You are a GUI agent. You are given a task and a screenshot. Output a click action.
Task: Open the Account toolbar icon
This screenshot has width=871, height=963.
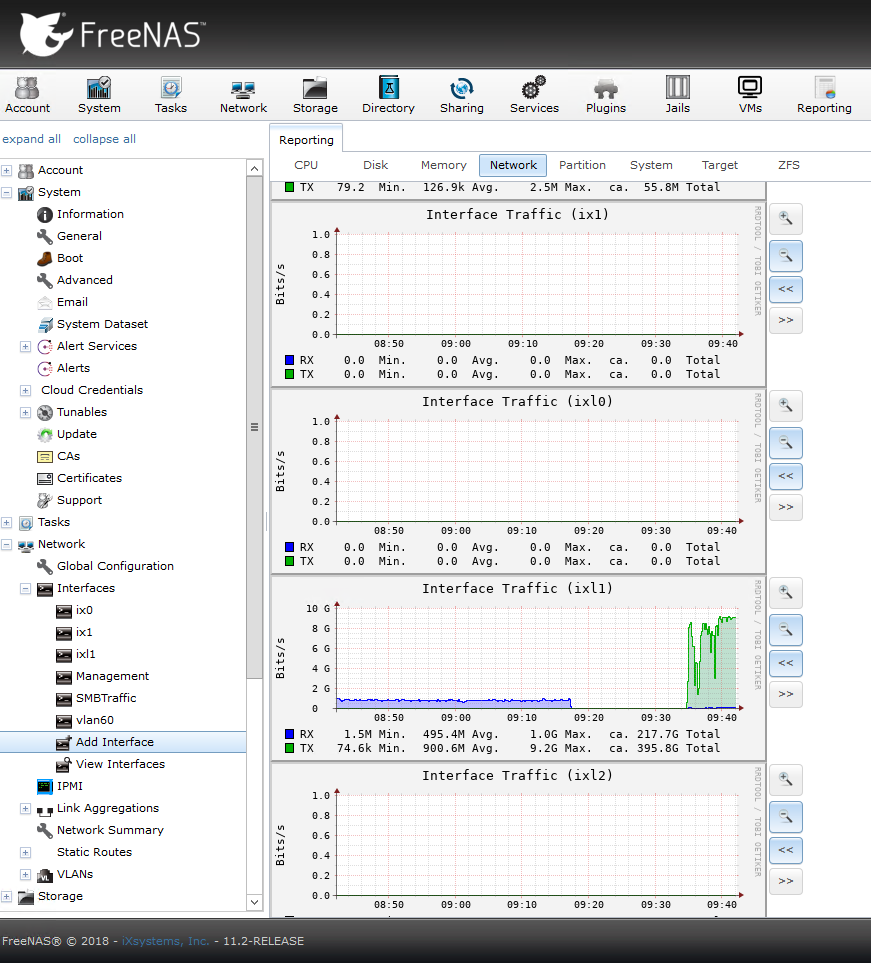[28, 95]
